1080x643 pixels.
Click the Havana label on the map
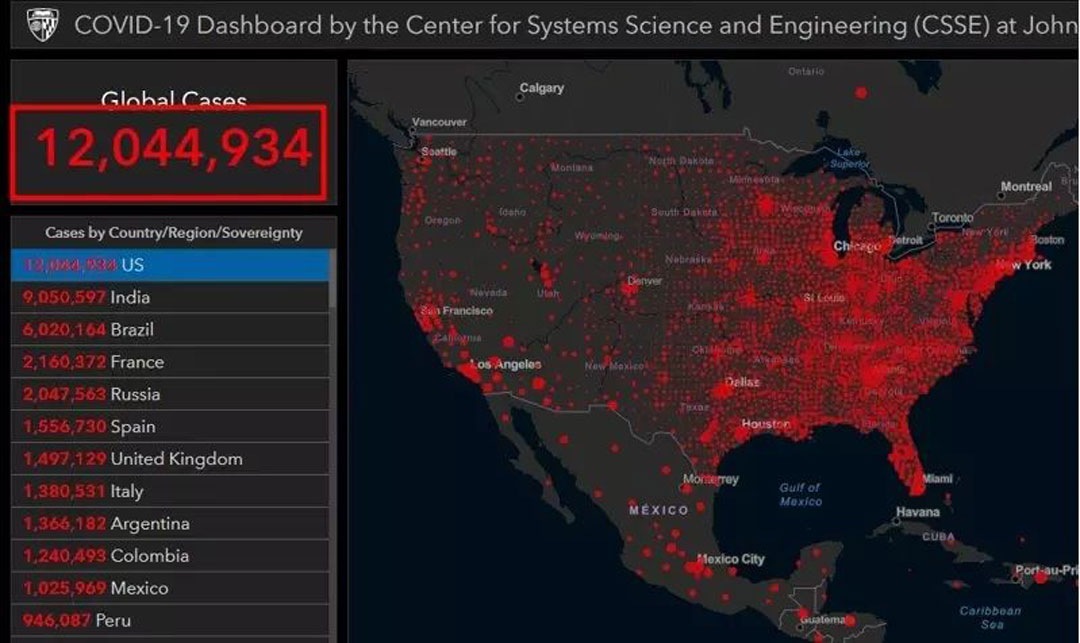[917, 512]
